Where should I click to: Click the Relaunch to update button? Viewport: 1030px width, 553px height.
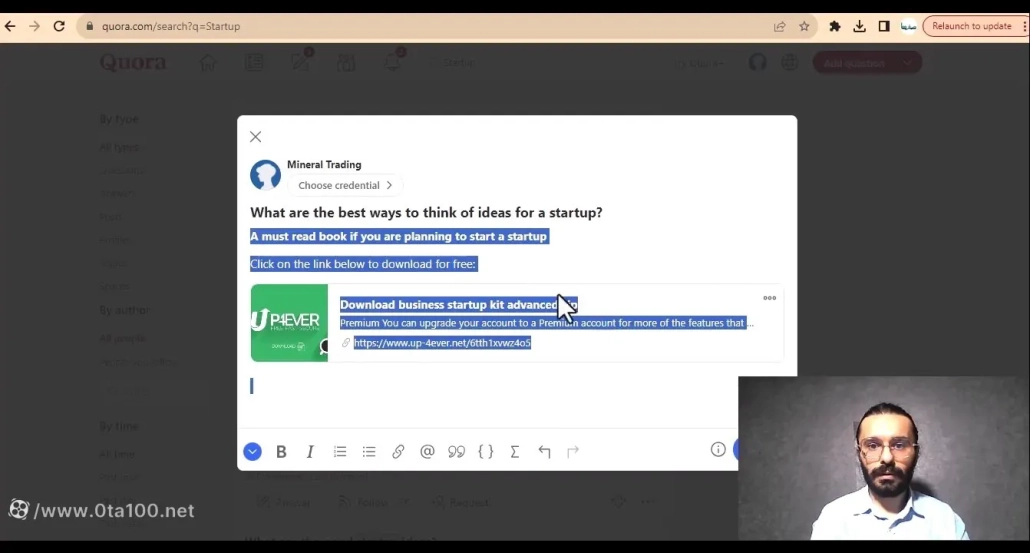coord(971,26)
